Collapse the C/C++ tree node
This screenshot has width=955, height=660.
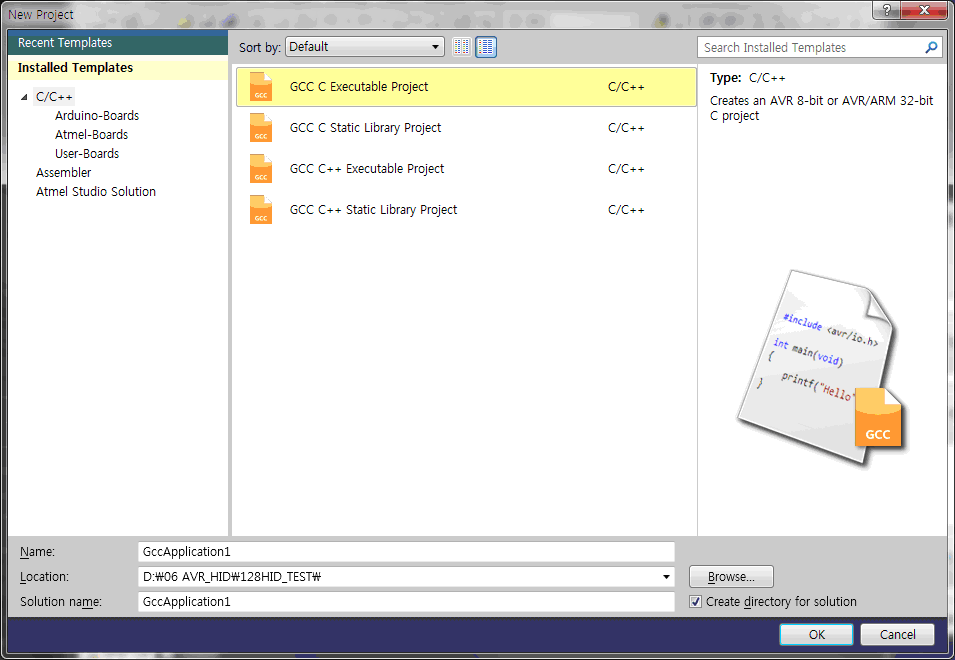click(x=25, y=97)
